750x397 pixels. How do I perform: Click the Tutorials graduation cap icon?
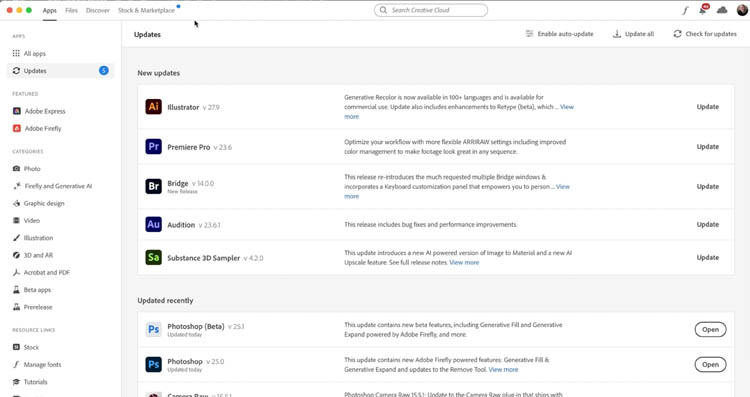tap(16, 382)
